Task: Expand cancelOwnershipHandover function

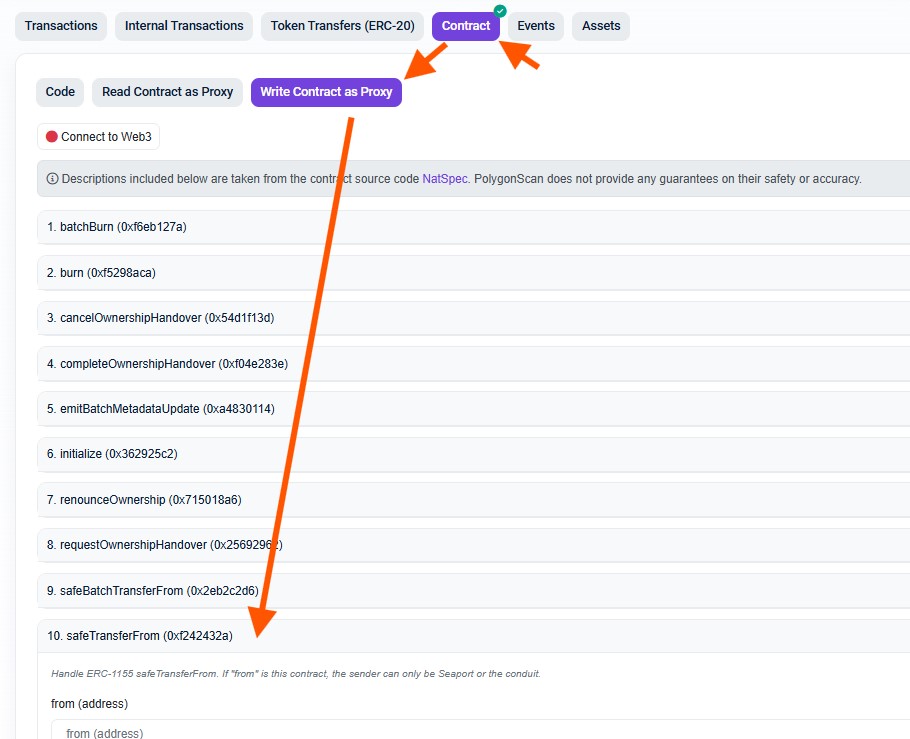Action: [x=160, y=318]
